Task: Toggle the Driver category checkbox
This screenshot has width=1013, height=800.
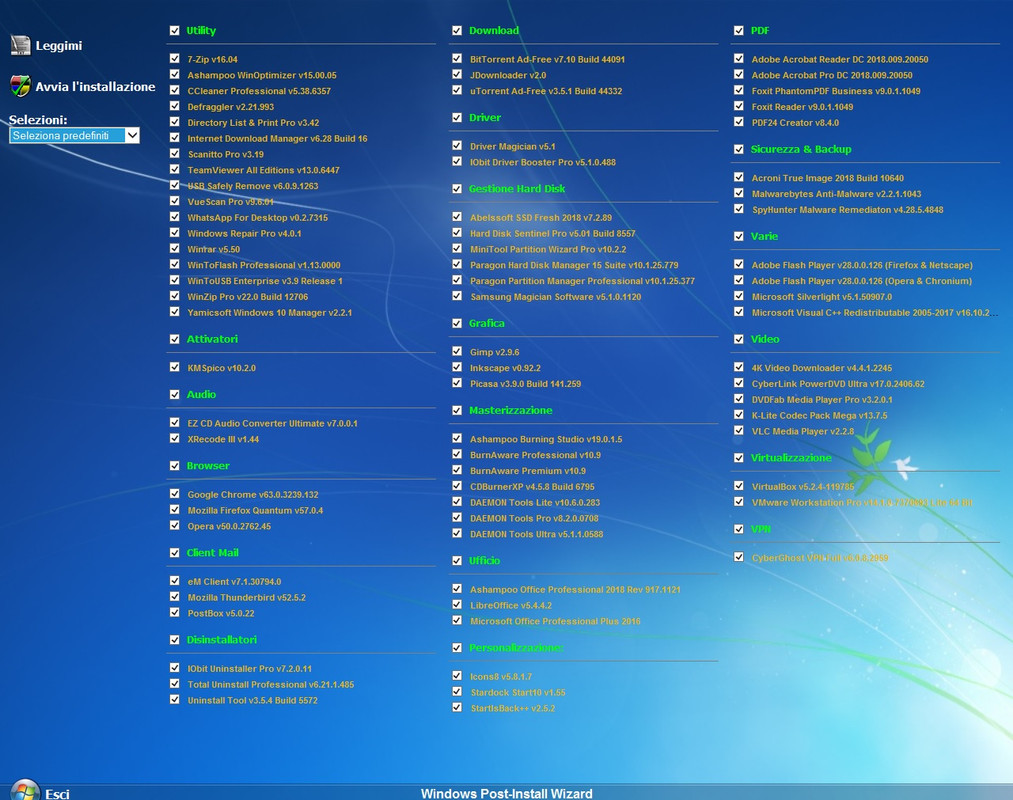Action: (457, 118)
